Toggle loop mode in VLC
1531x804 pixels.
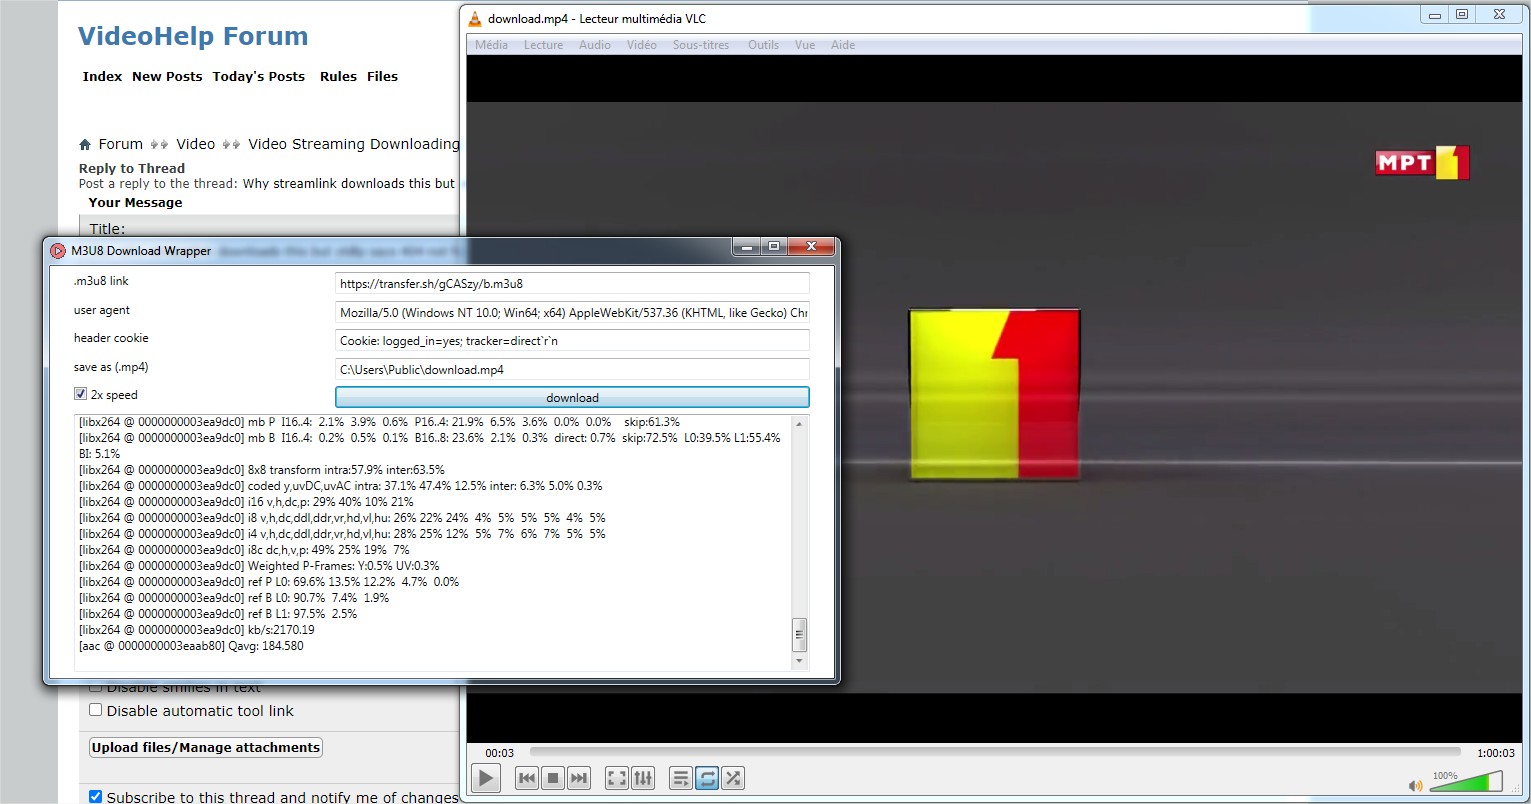(707, 778)
